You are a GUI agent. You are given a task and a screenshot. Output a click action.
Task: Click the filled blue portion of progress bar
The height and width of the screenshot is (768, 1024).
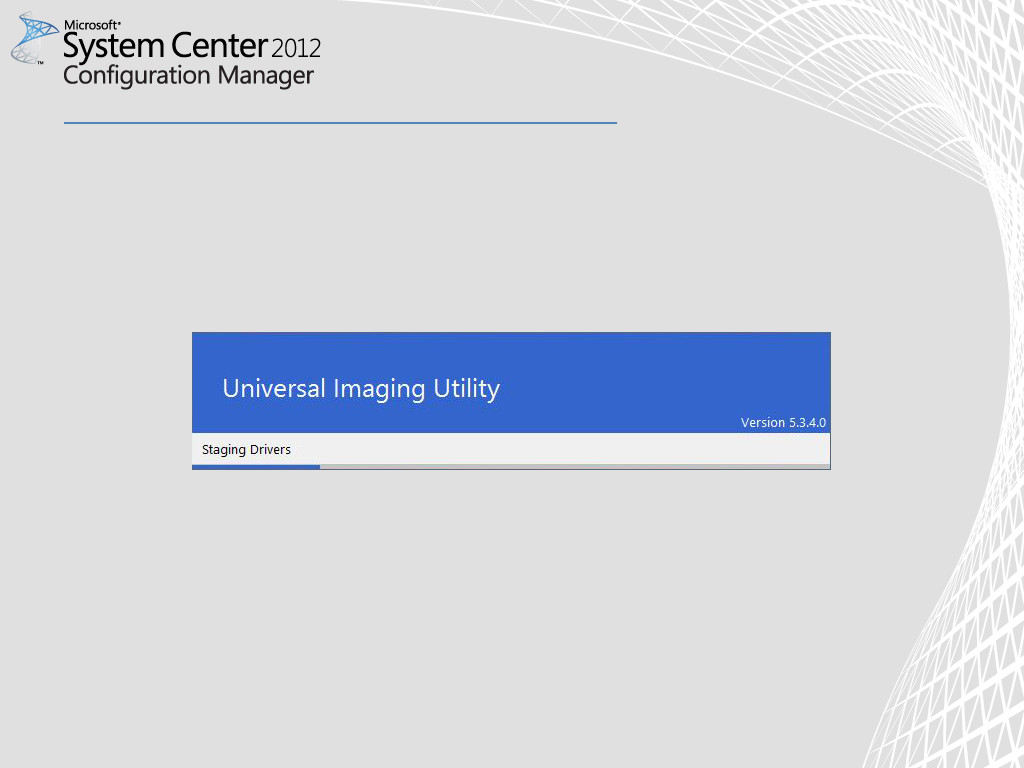[256, 466]
